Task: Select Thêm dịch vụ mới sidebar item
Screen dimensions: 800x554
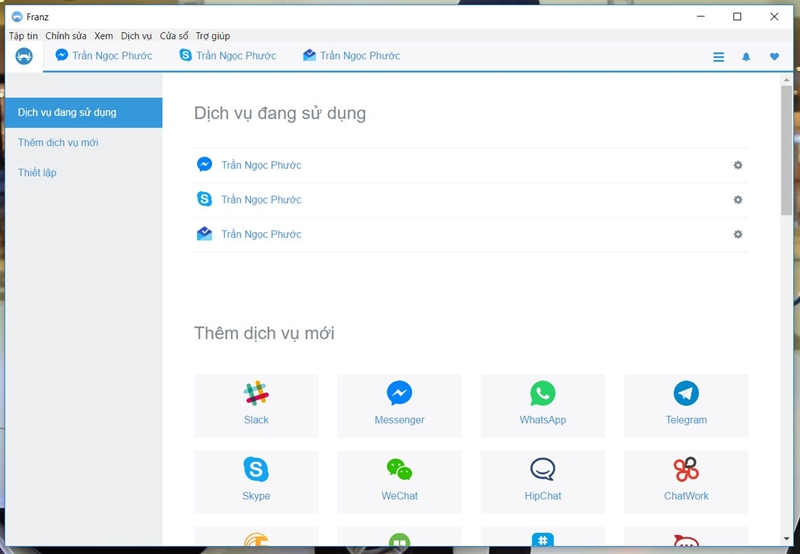Action: pyautogui.click(x=84, y=142)
